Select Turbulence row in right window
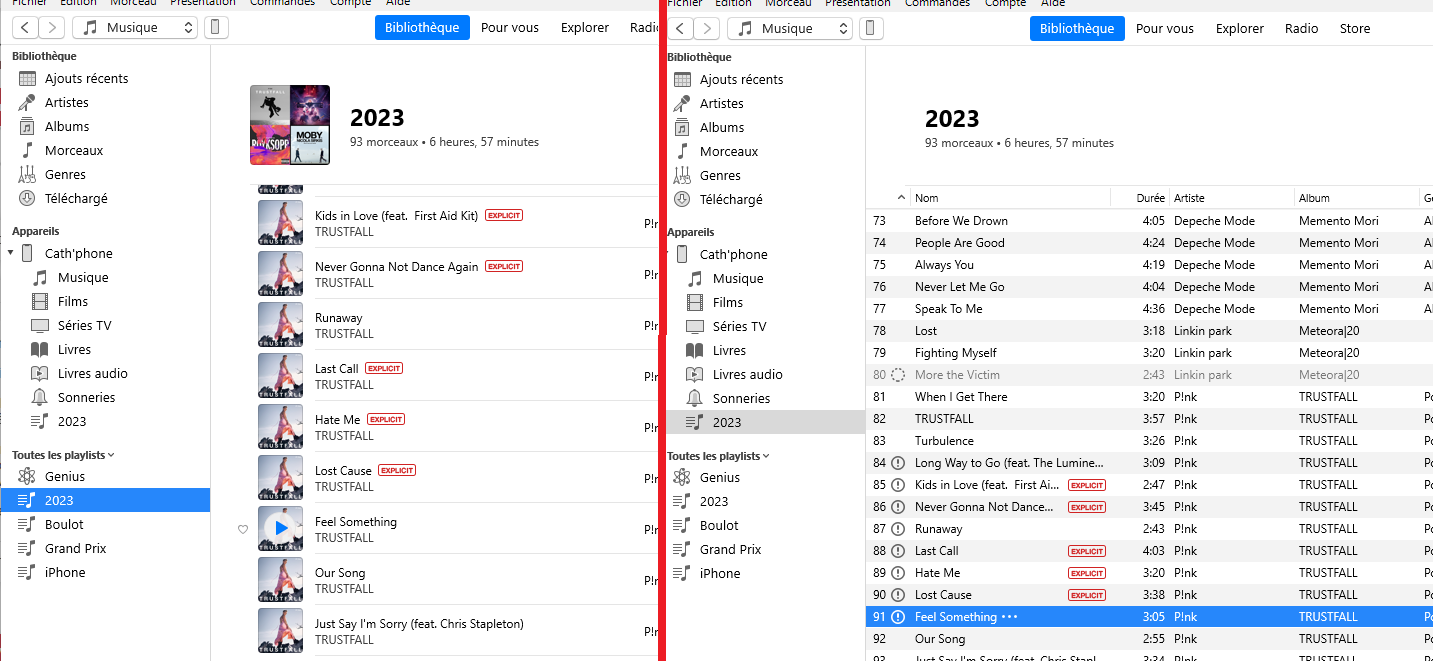This screenshot has height=661, width=1433. pos(1149,441)
